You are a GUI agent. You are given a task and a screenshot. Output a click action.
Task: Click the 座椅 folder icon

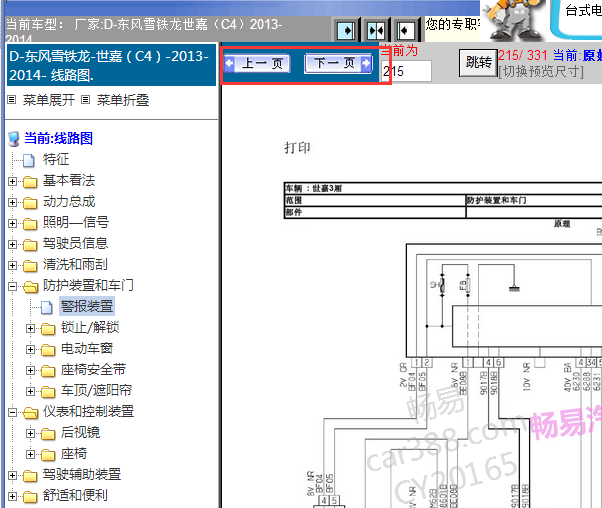tap(48, 455)
